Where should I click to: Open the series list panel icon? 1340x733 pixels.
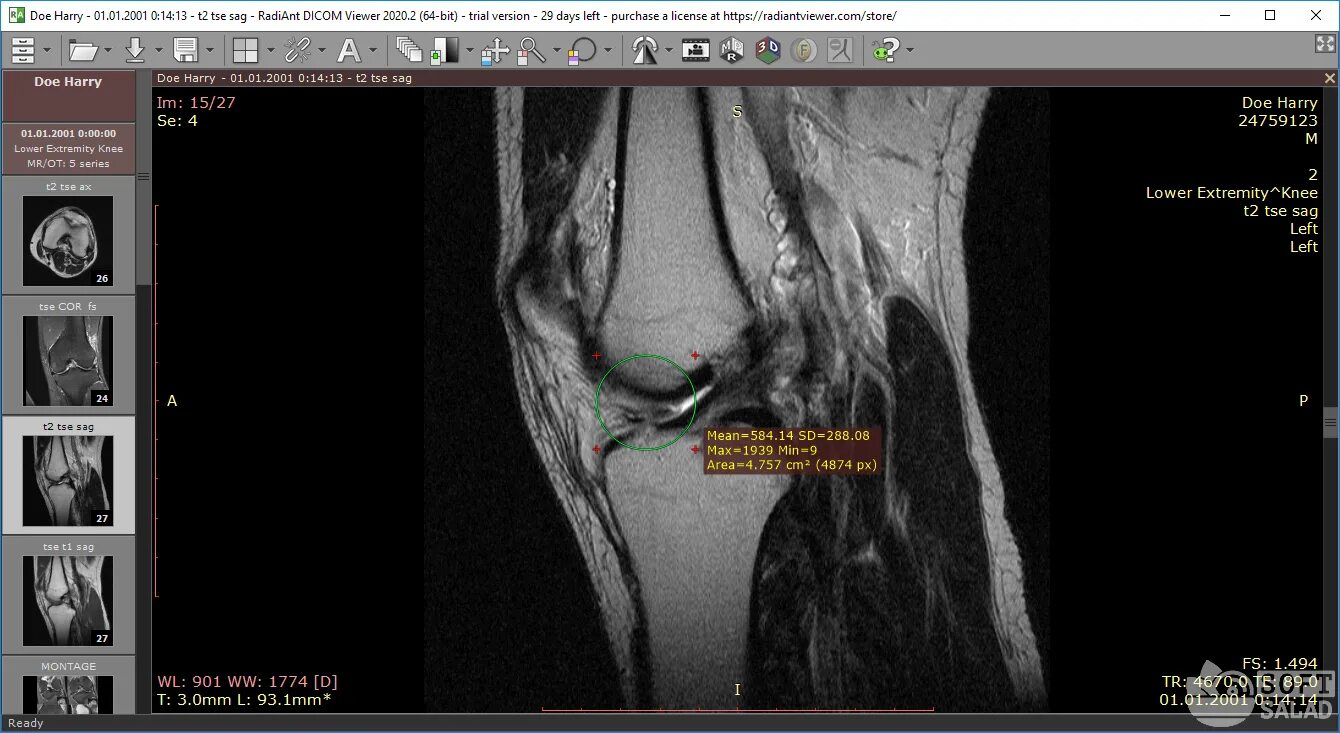click(x=23, y=50)
